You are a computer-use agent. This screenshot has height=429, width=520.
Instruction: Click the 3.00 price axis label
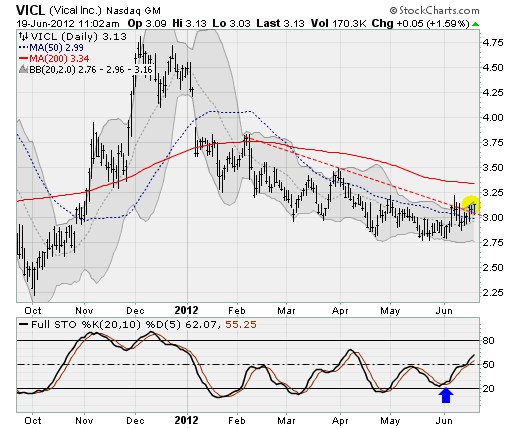click(493, 218)
